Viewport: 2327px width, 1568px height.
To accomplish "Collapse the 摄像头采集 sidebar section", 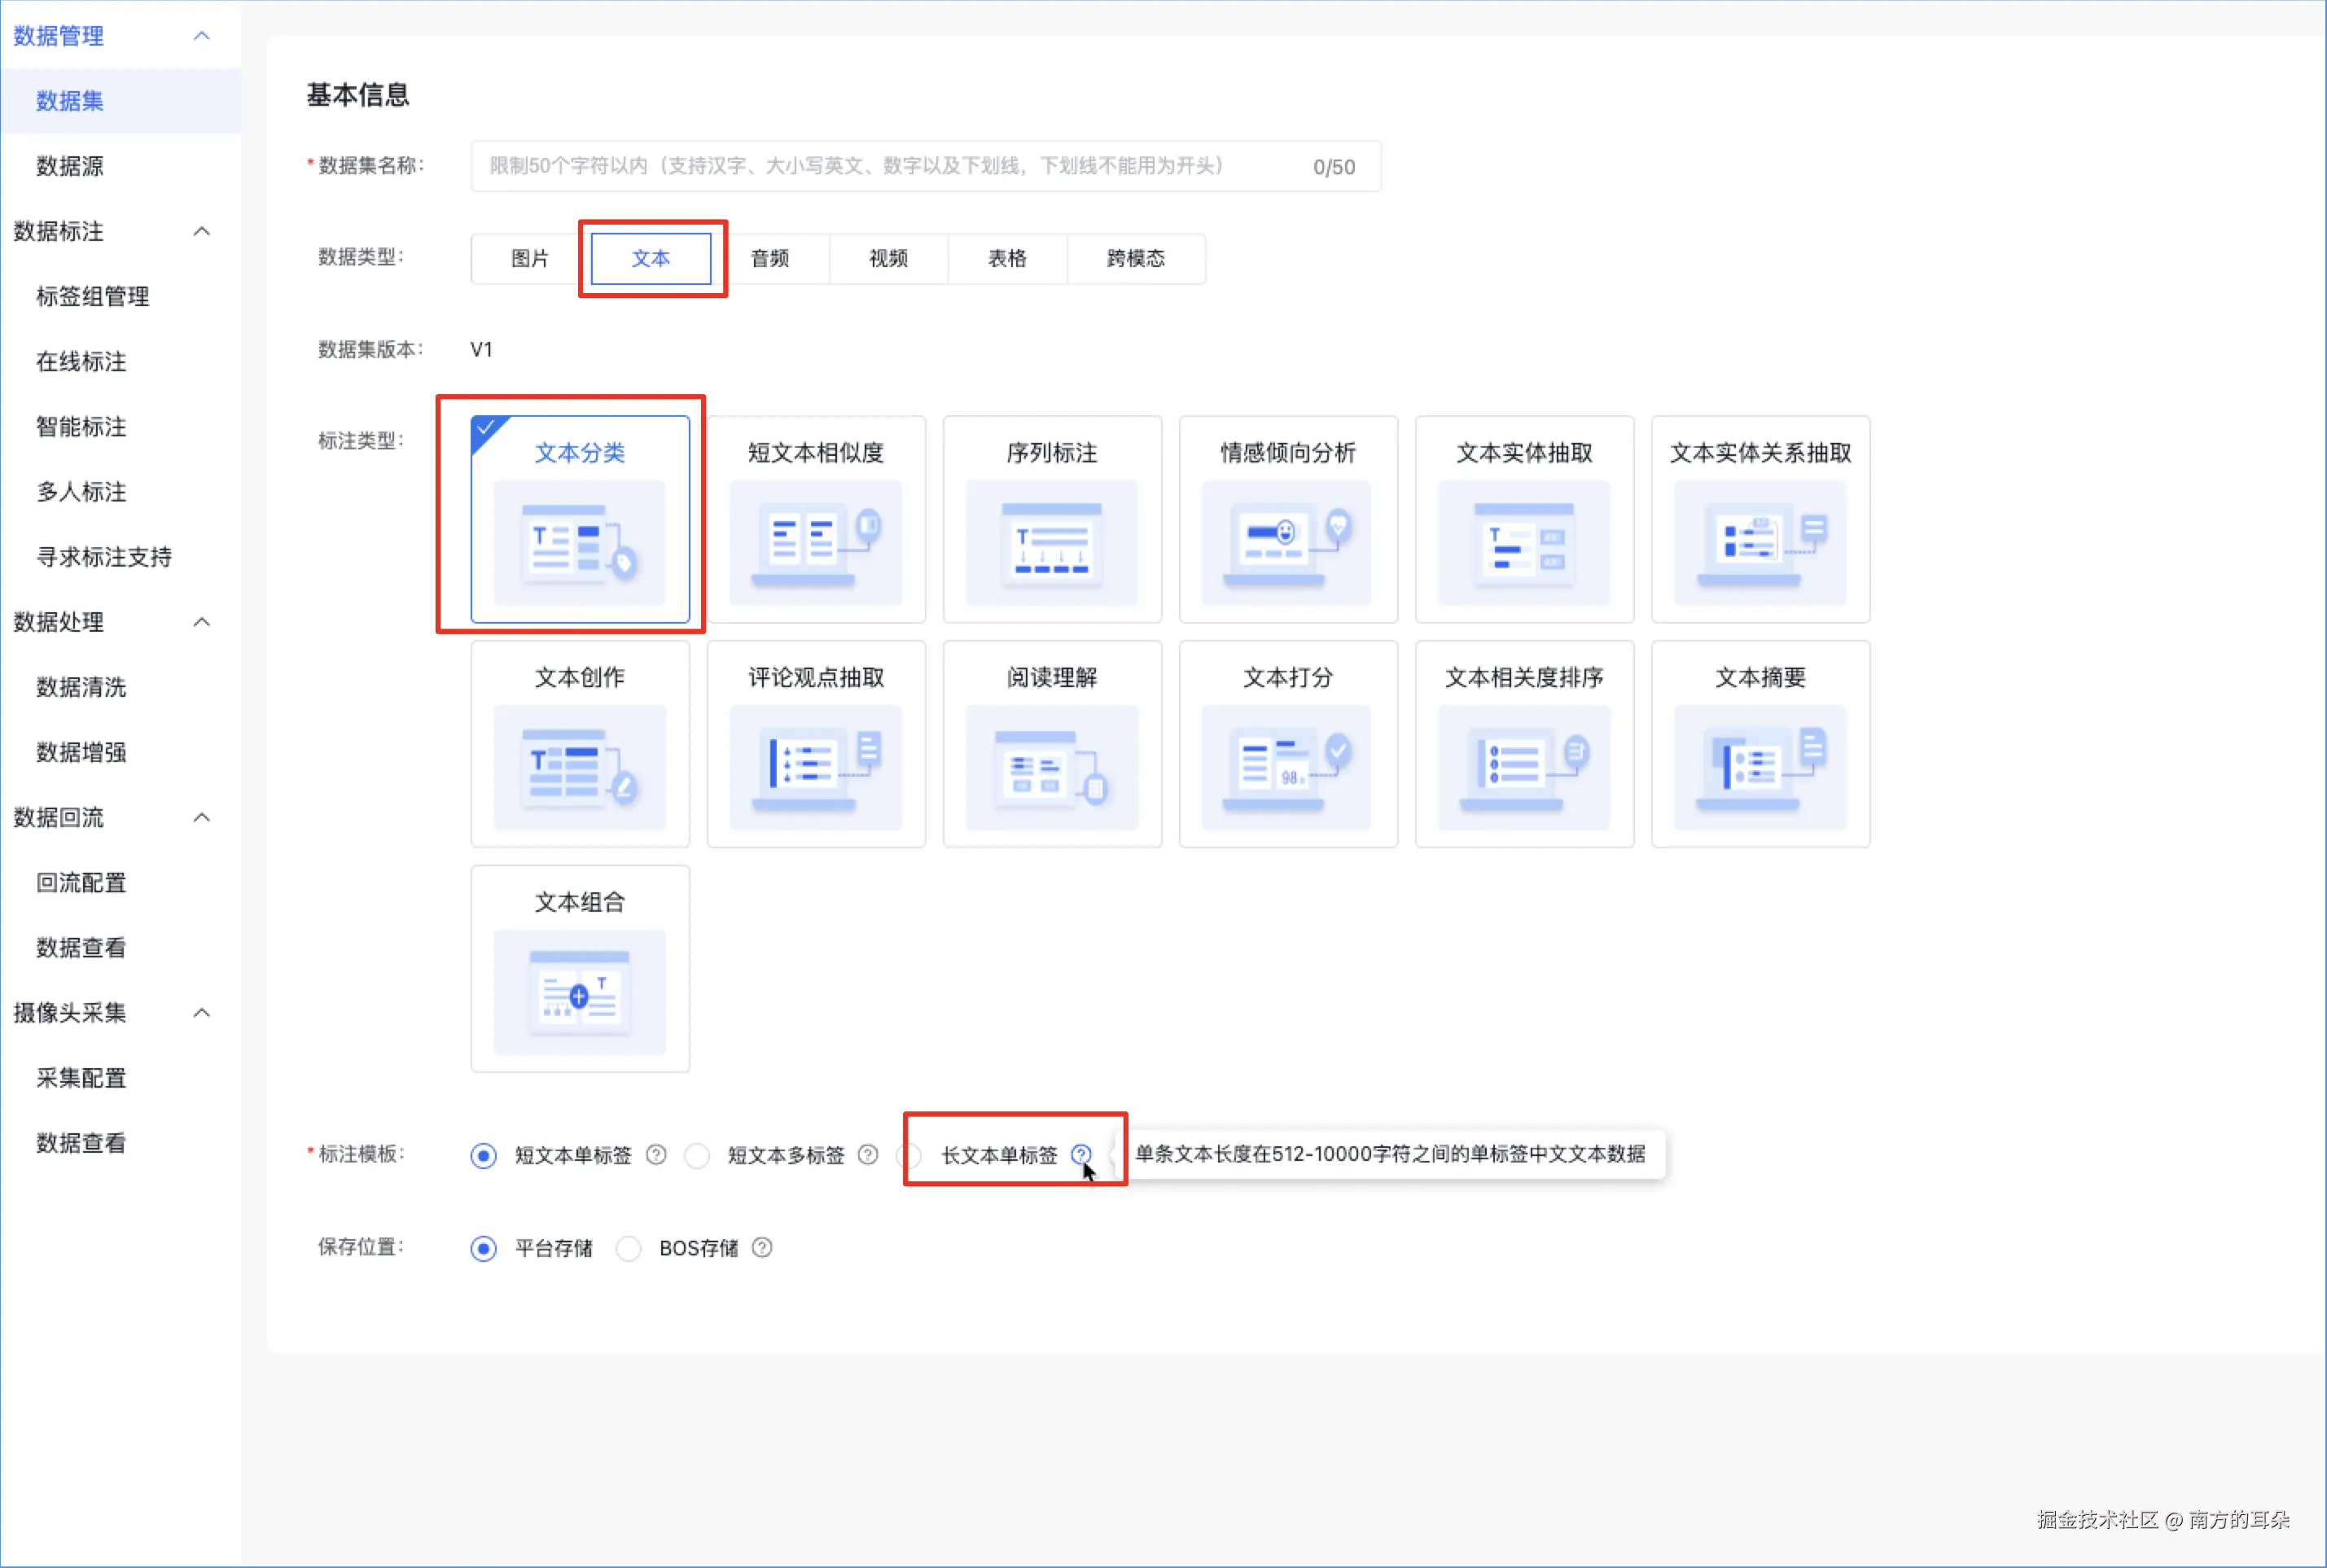I will [202, 1012].
